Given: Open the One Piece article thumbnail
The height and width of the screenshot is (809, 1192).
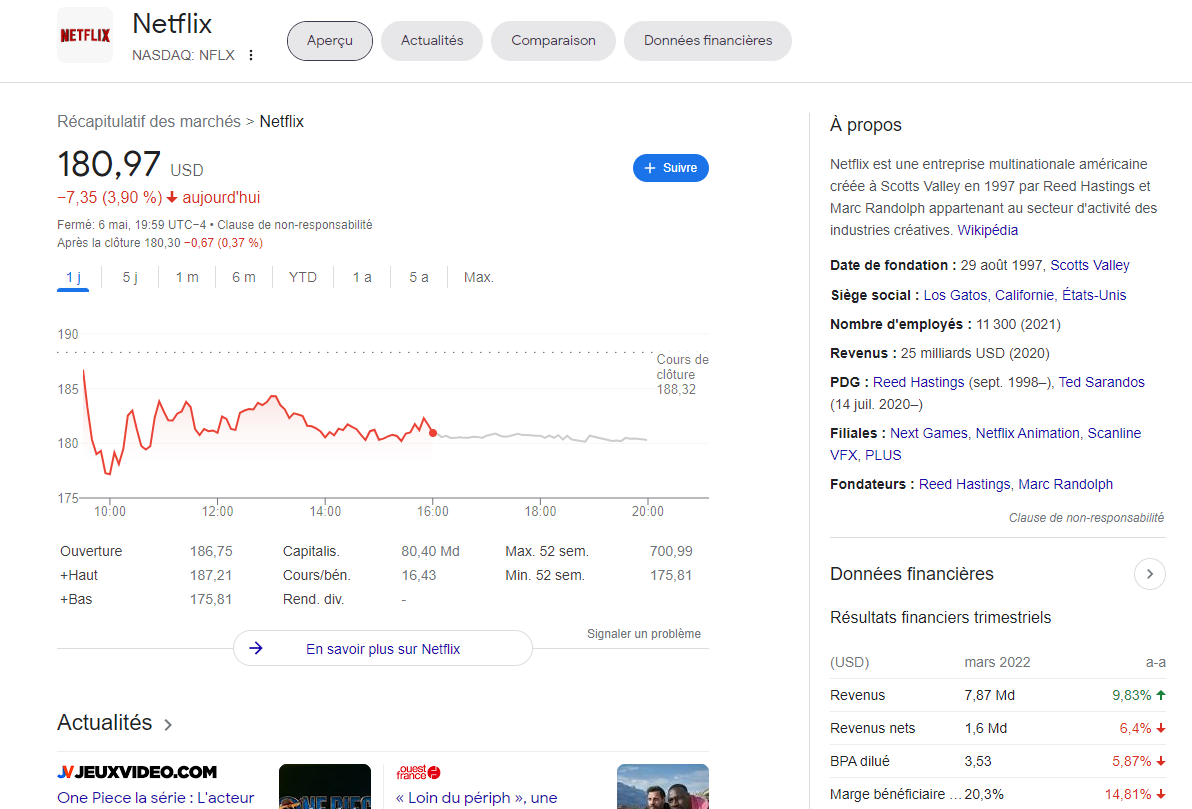Looking at the screenshot, I should [x=325, y=786].
